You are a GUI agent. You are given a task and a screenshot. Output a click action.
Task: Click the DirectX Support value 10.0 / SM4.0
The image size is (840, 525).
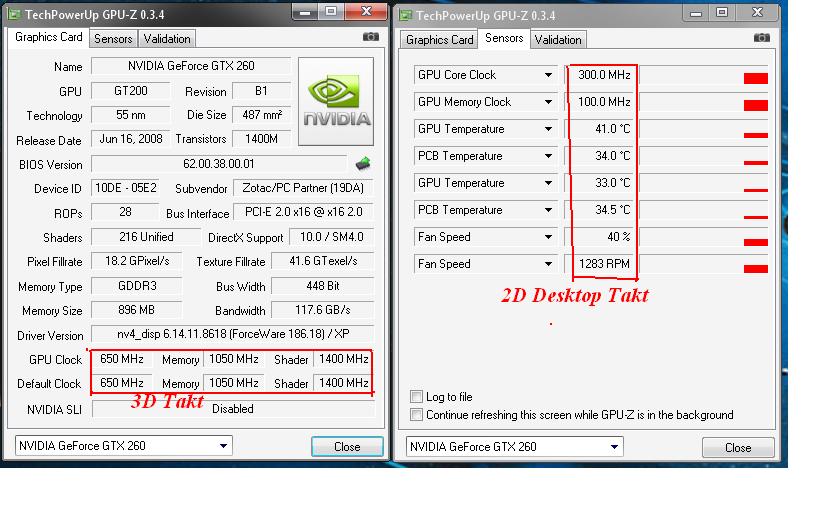click(332, 237)
